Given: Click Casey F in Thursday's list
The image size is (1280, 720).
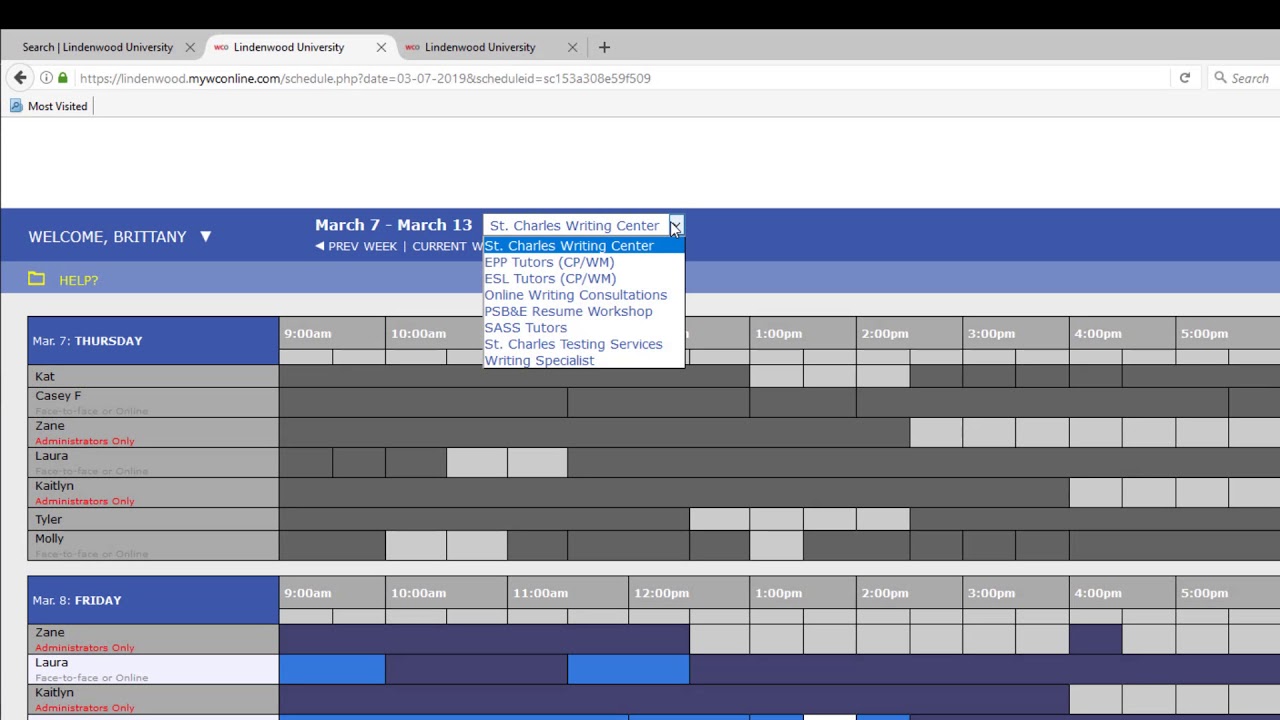Looking at the screenshot, I should (x=58, y=396).
